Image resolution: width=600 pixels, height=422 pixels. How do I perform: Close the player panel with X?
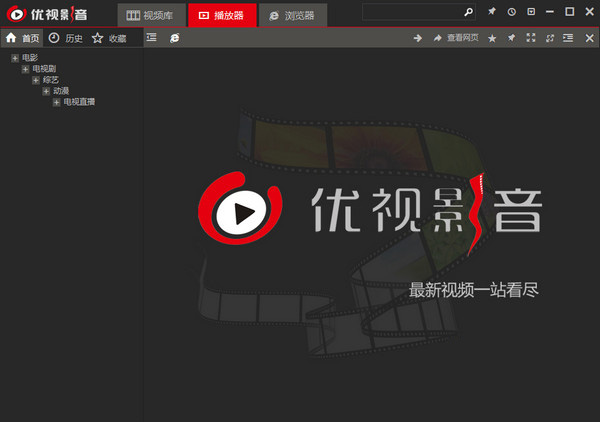[x=590, y=38]
